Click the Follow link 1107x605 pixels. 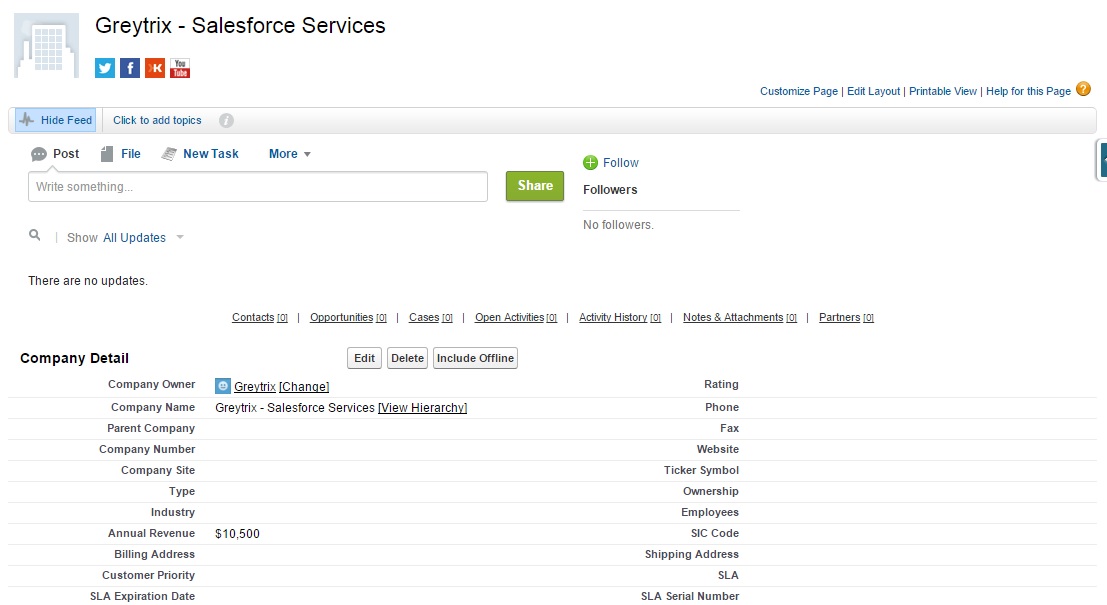pos(621,163)
